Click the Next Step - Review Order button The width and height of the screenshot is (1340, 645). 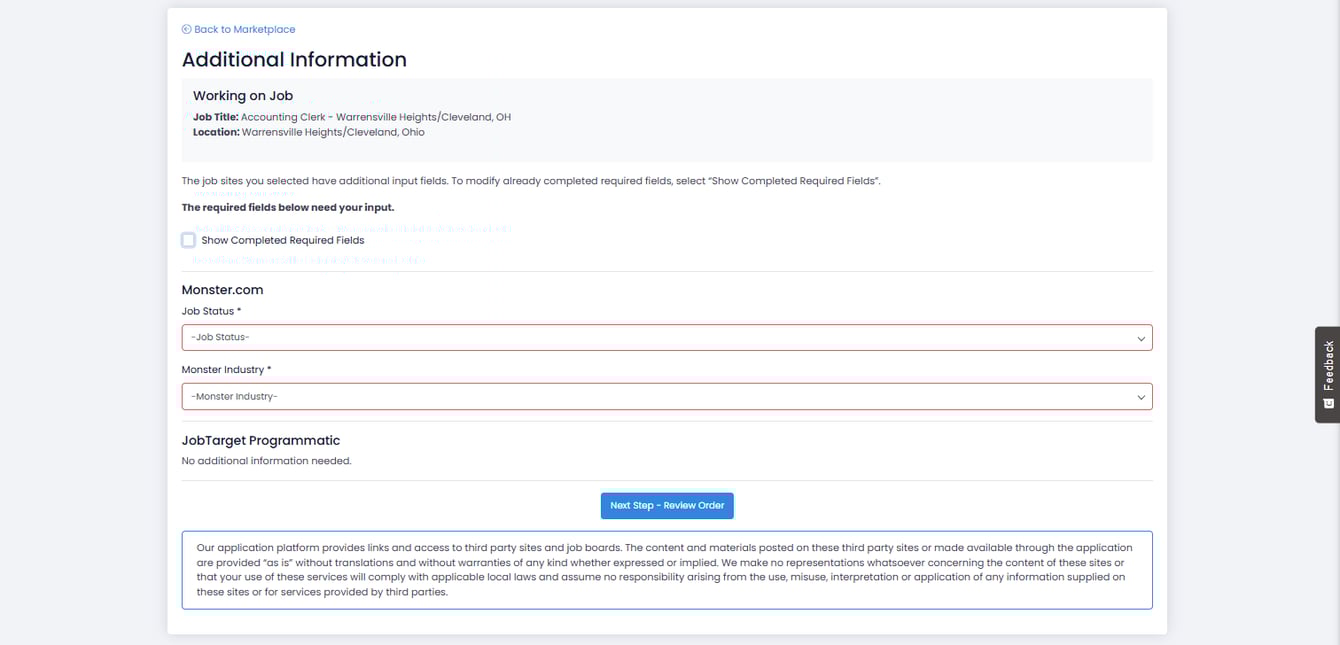(x=667, y=505)
